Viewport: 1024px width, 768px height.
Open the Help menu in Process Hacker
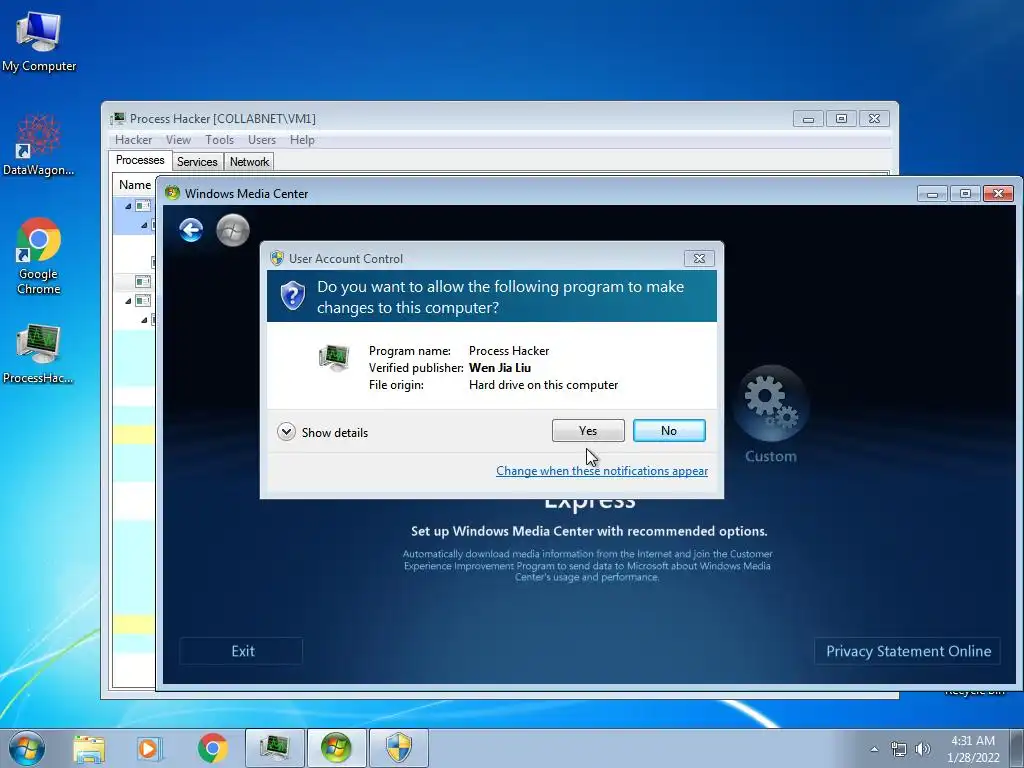(302, 140)
